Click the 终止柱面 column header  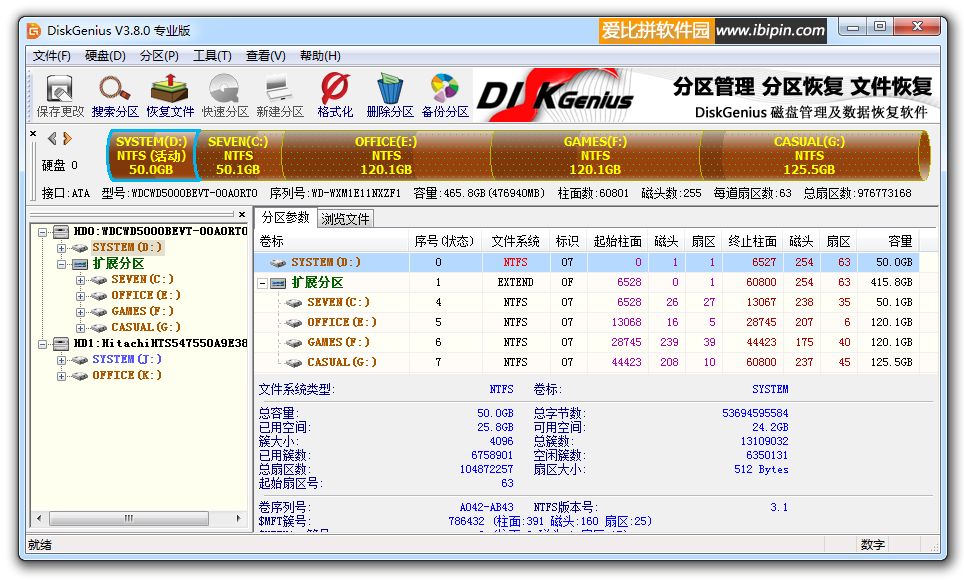pyautogui.click(x=753, y=241)
